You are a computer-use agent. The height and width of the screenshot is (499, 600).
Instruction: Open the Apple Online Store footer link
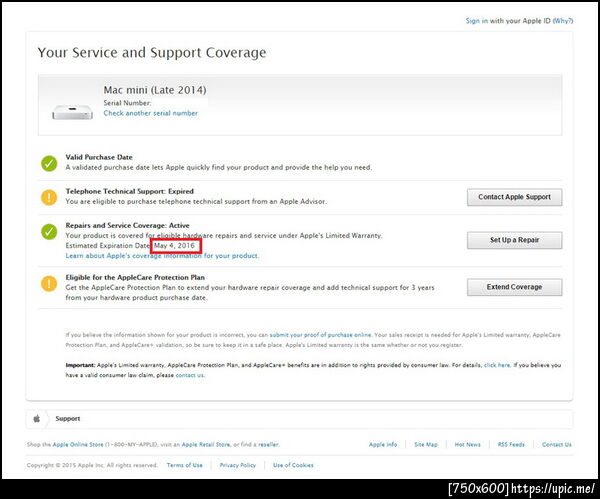pos(78,445)
